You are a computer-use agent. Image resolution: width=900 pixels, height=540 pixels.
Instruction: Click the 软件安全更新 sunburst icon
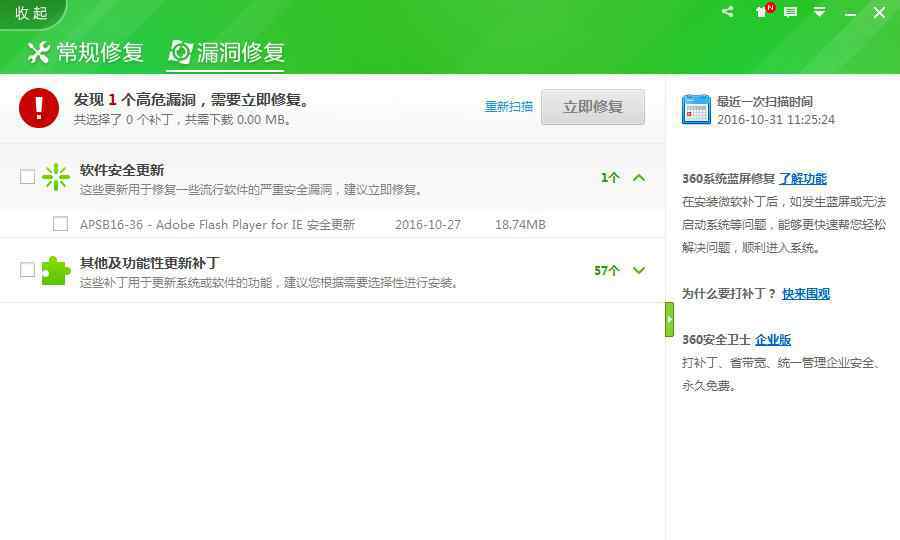(x=56, y=177)
